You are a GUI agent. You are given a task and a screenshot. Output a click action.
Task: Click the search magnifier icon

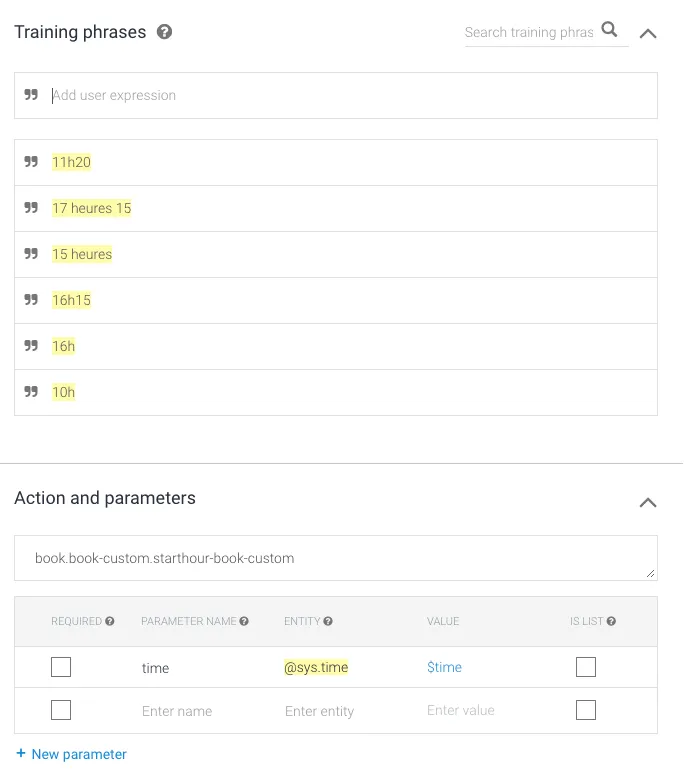(x=609, y=30)
